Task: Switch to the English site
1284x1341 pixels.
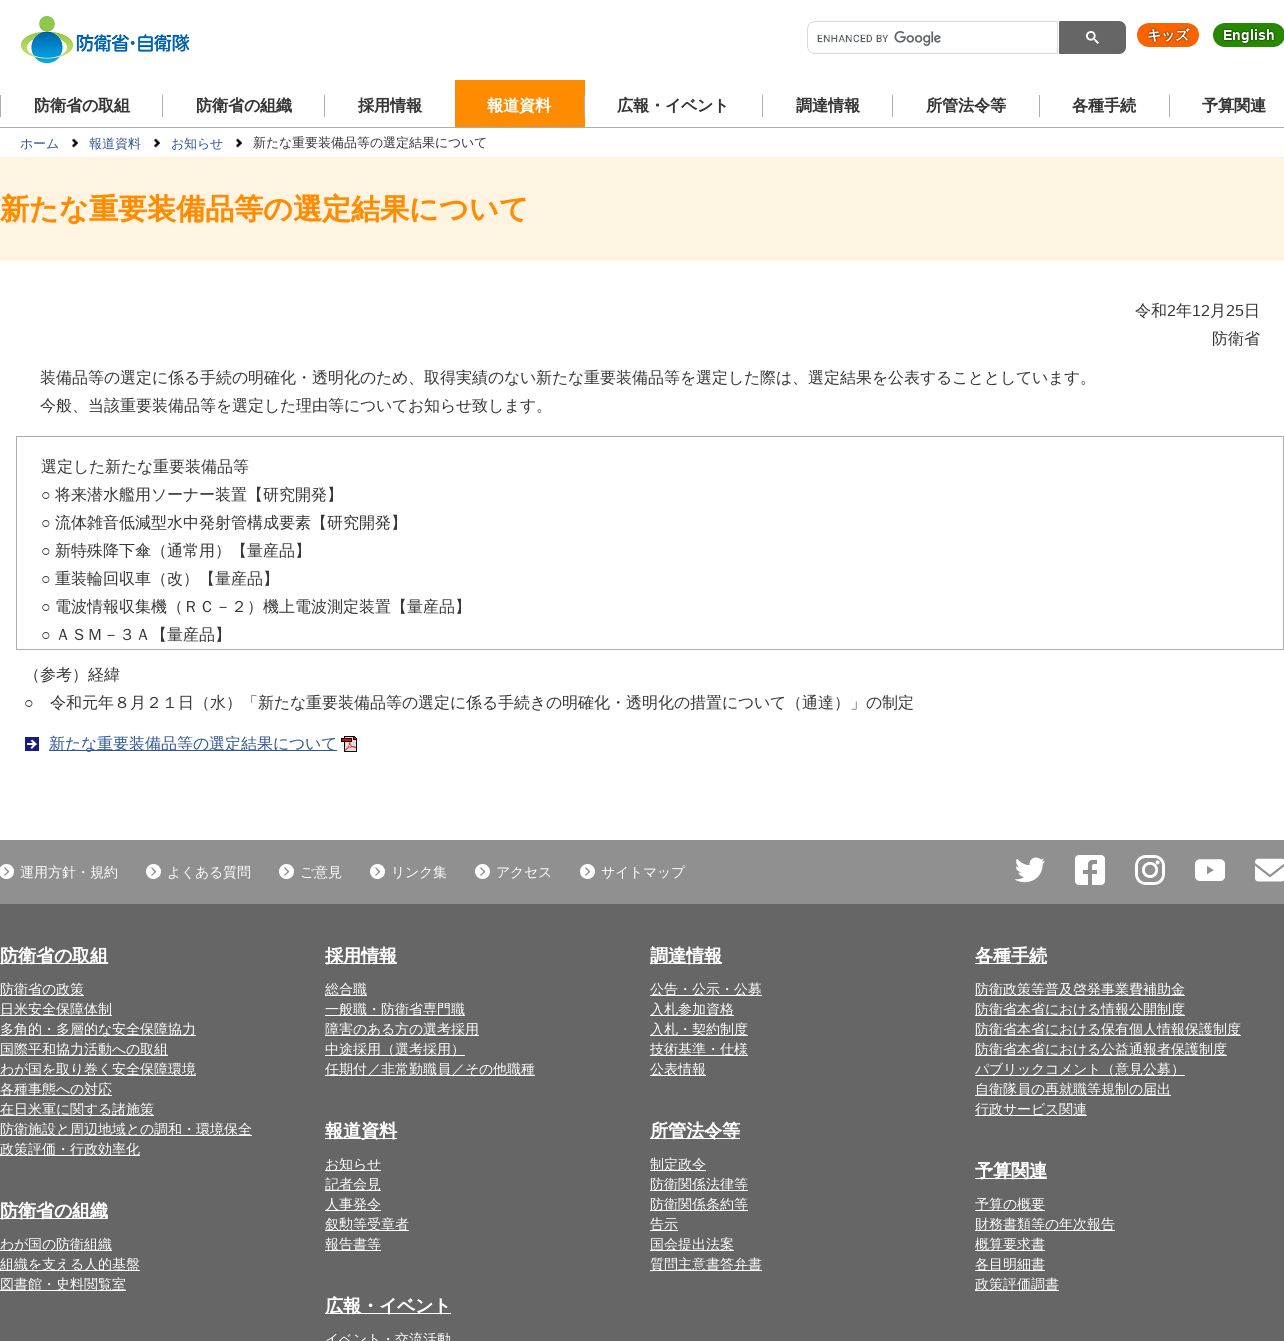Action: (1248, 35)
